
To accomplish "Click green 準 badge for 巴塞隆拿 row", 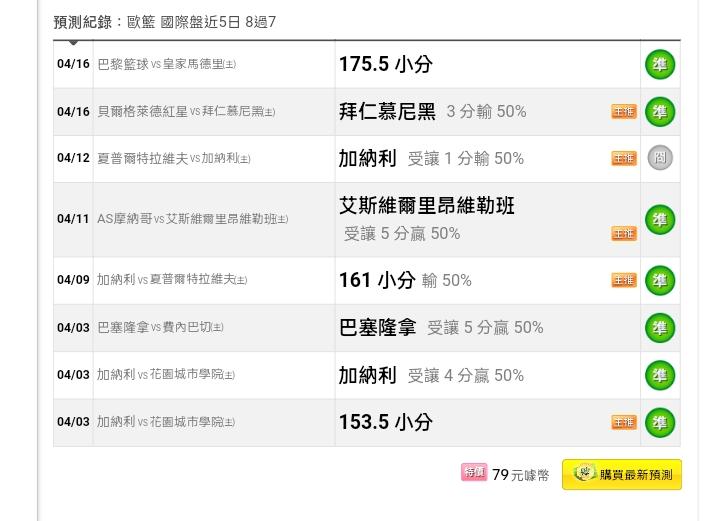I will [x=660, y=328].
